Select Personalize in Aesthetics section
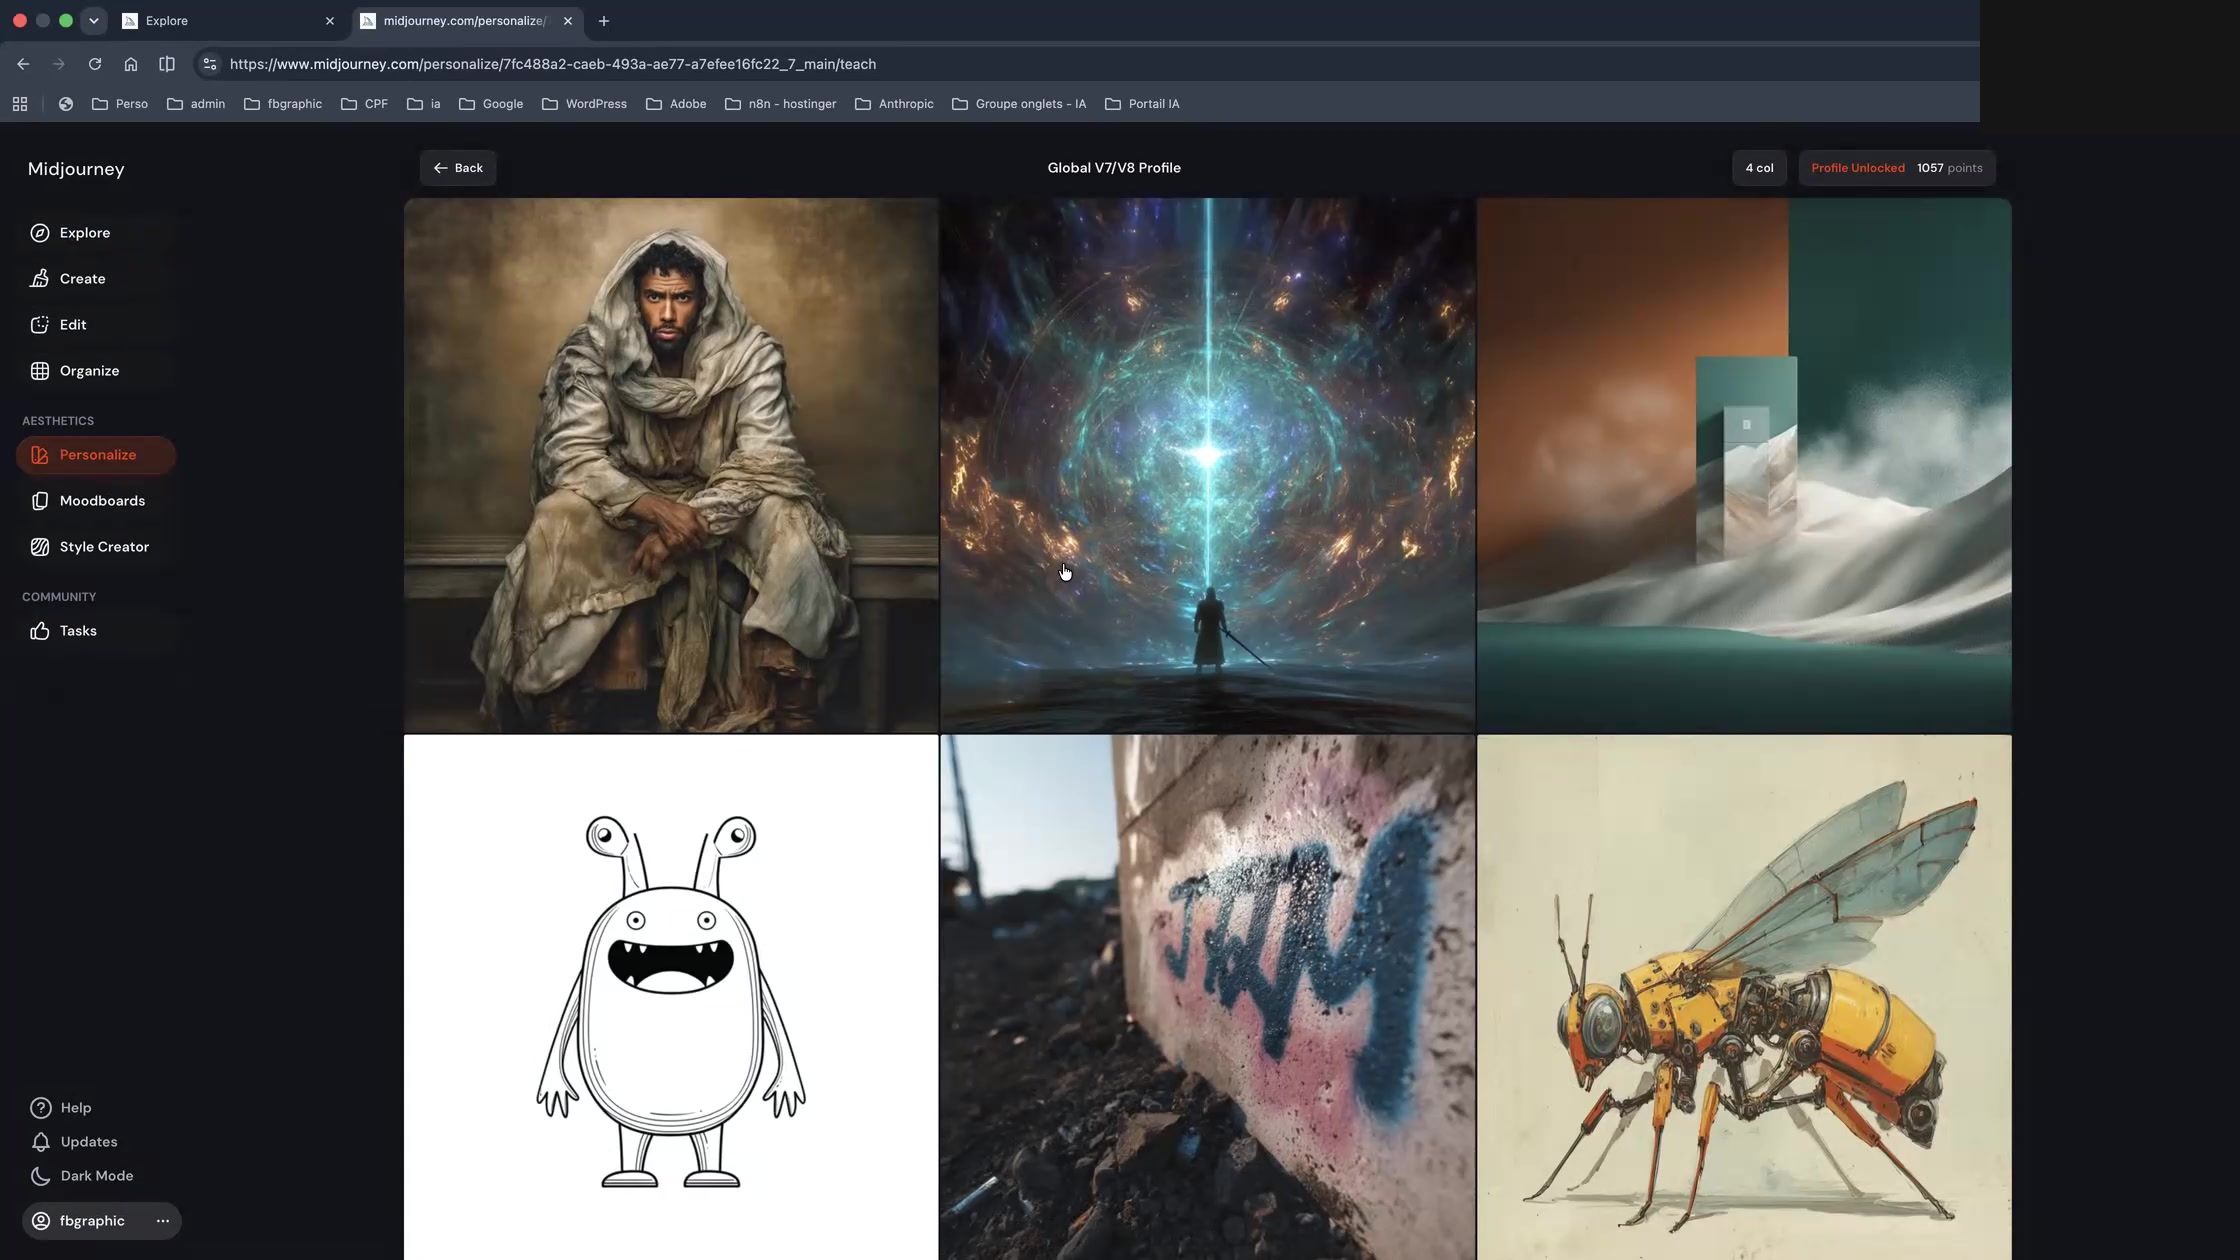The width and height of the screenshot is (2240, 1260). click(x=96, y=455)
